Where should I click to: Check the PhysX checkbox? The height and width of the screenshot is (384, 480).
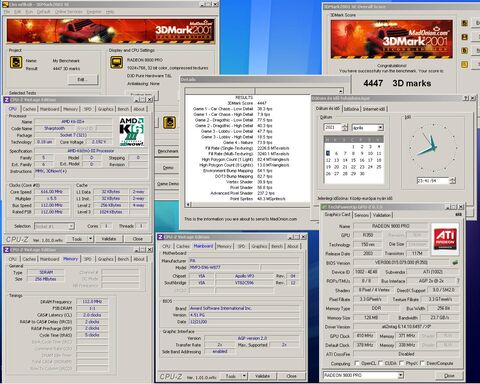click(402, 363)
